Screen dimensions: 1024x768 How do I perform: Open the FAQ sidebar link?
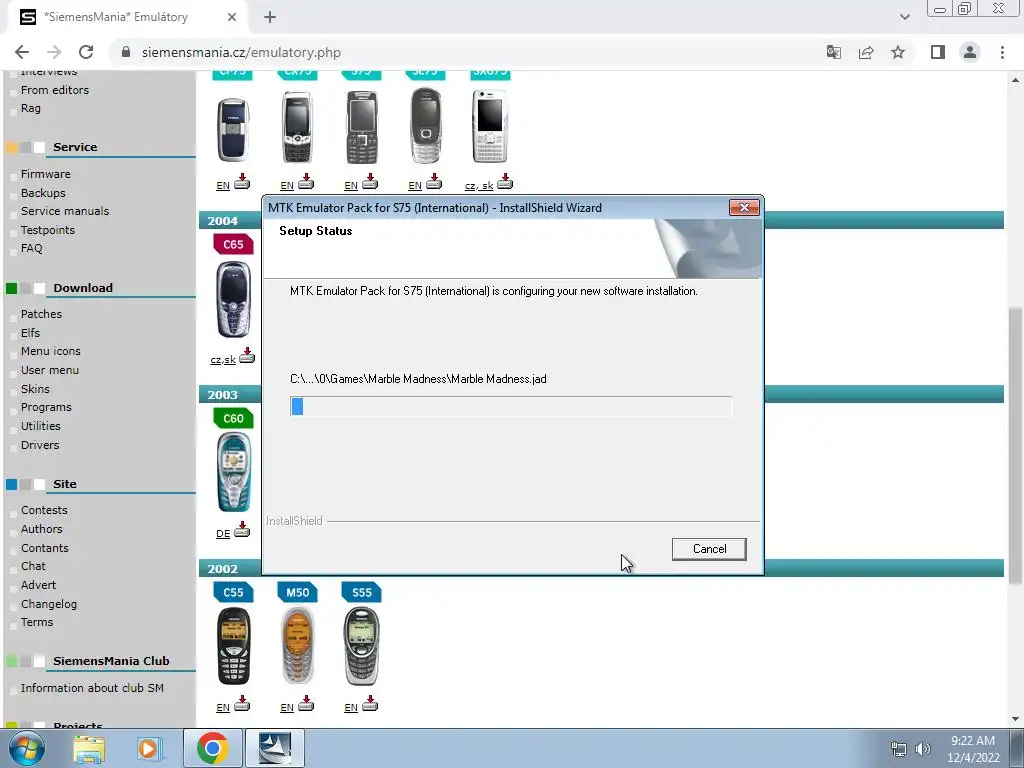31,248
